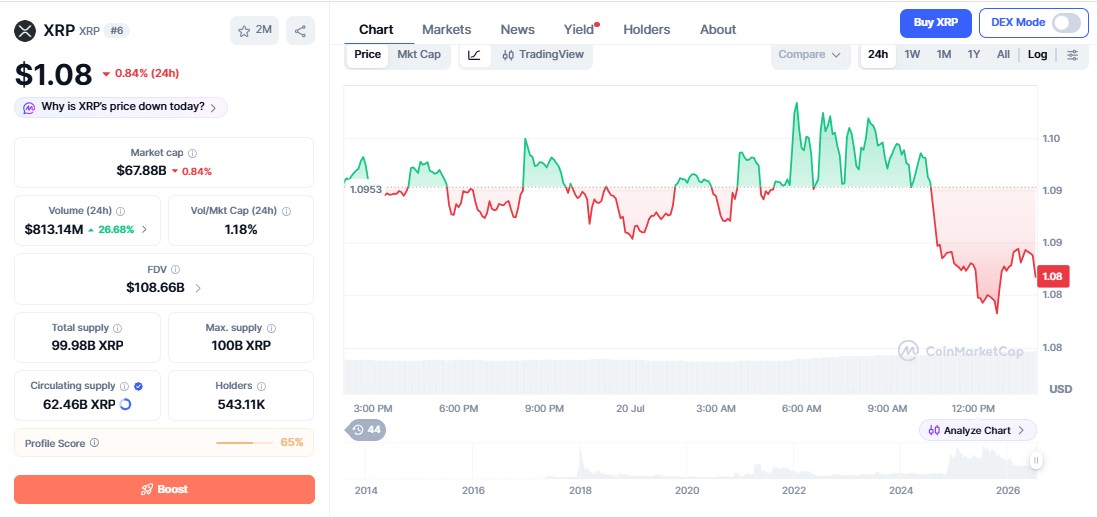Click the Circulating supply info icon
Screen dimensions: 1097x517
125,385
